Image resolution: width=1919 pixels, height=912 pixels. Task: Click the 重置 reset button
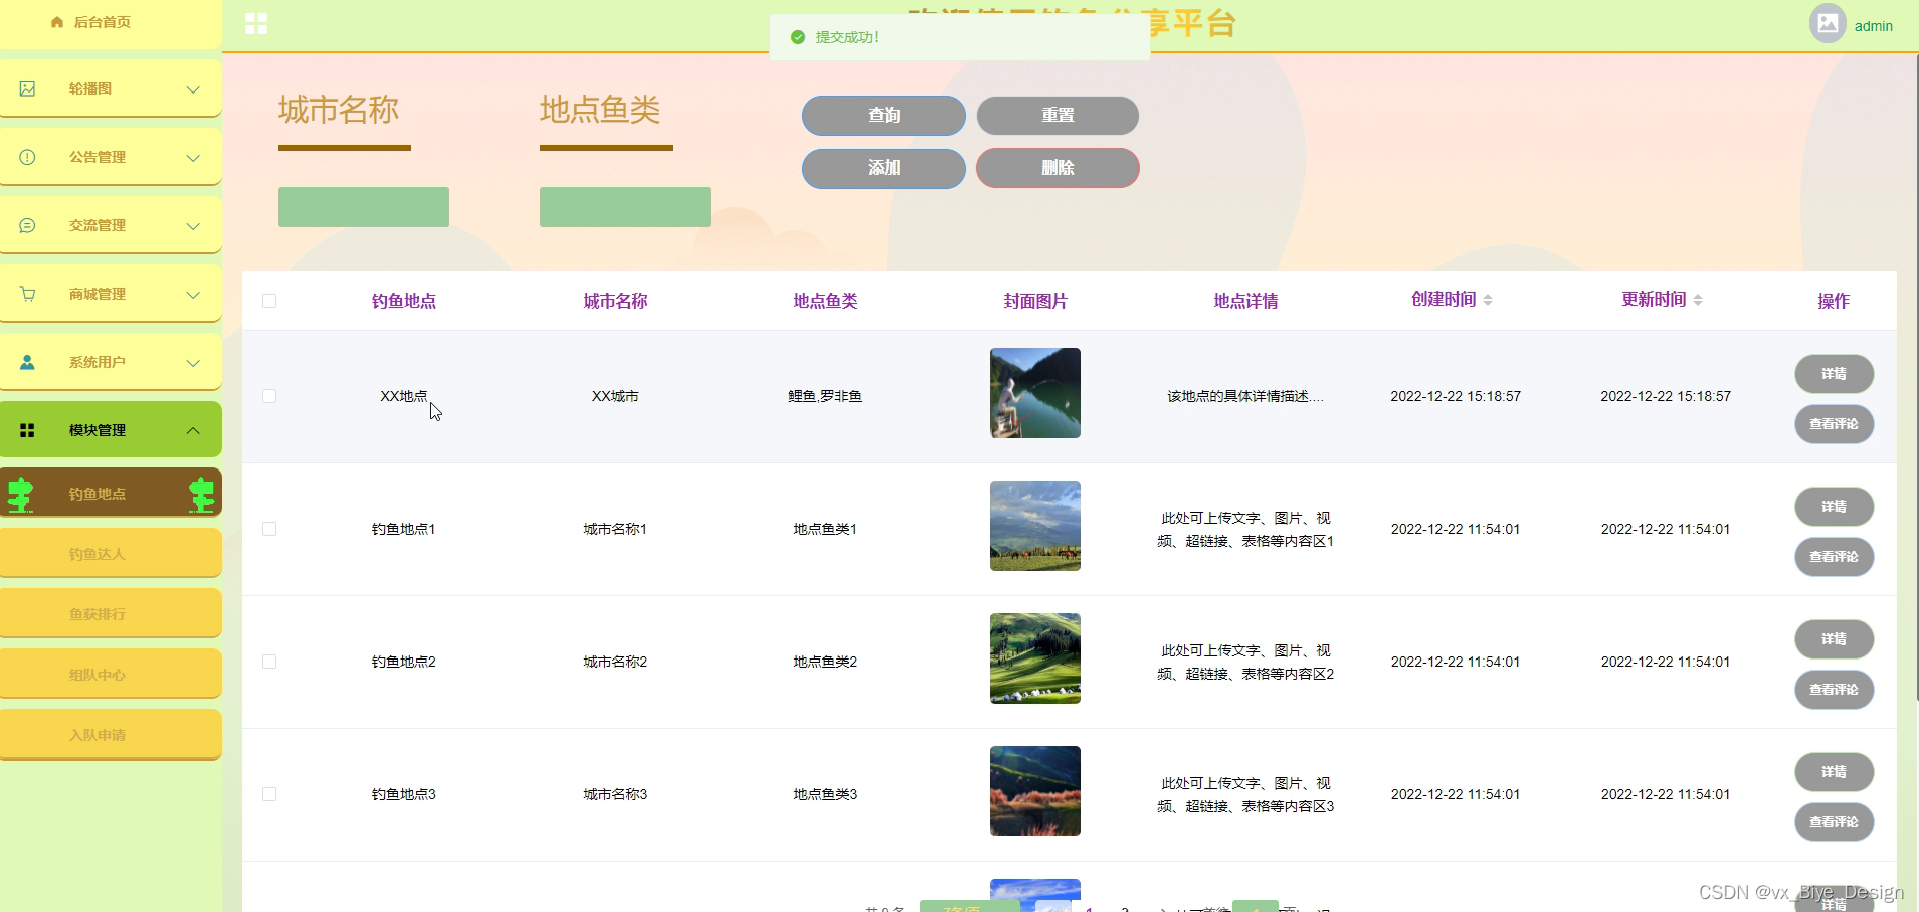pyautogui.click(x=1058, y=116)
